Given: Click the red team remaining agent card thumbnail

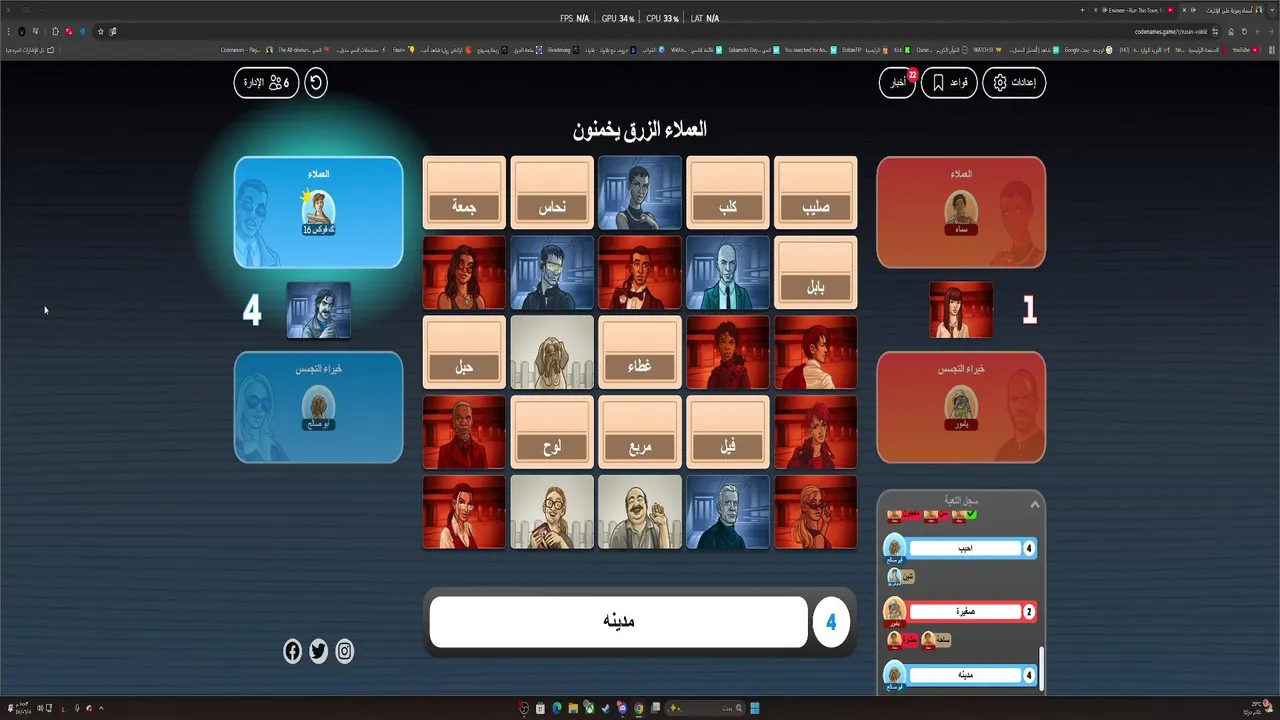Looking at the screenshot, I should 961,310.
